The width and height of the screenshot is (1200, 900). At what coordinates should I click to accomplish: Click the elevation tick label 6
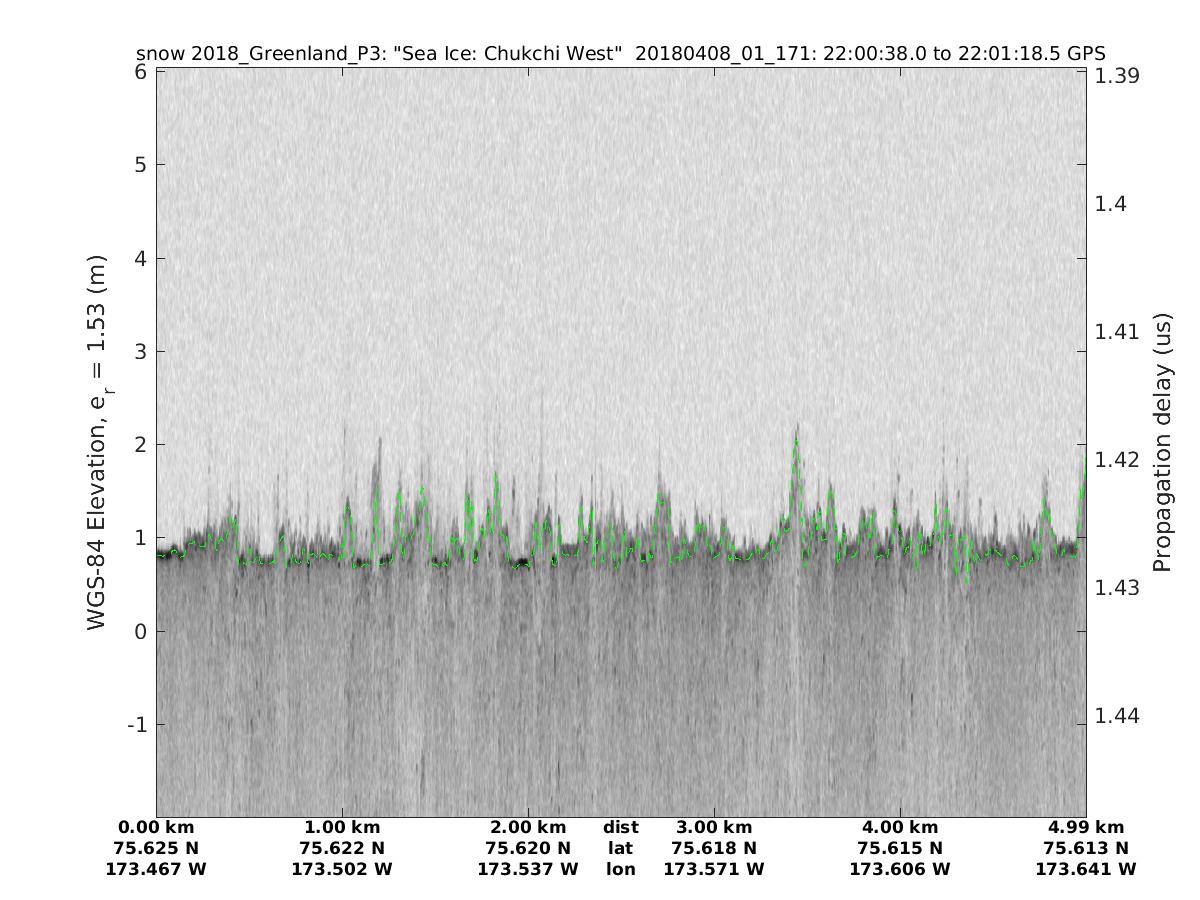(x=141, y=72)
